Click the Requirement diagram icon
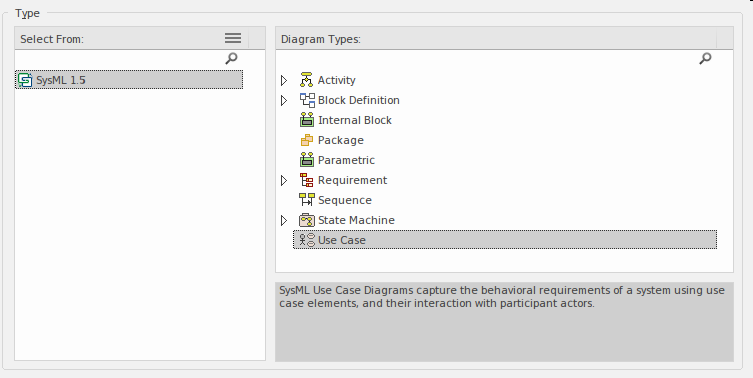 [306, 180]
